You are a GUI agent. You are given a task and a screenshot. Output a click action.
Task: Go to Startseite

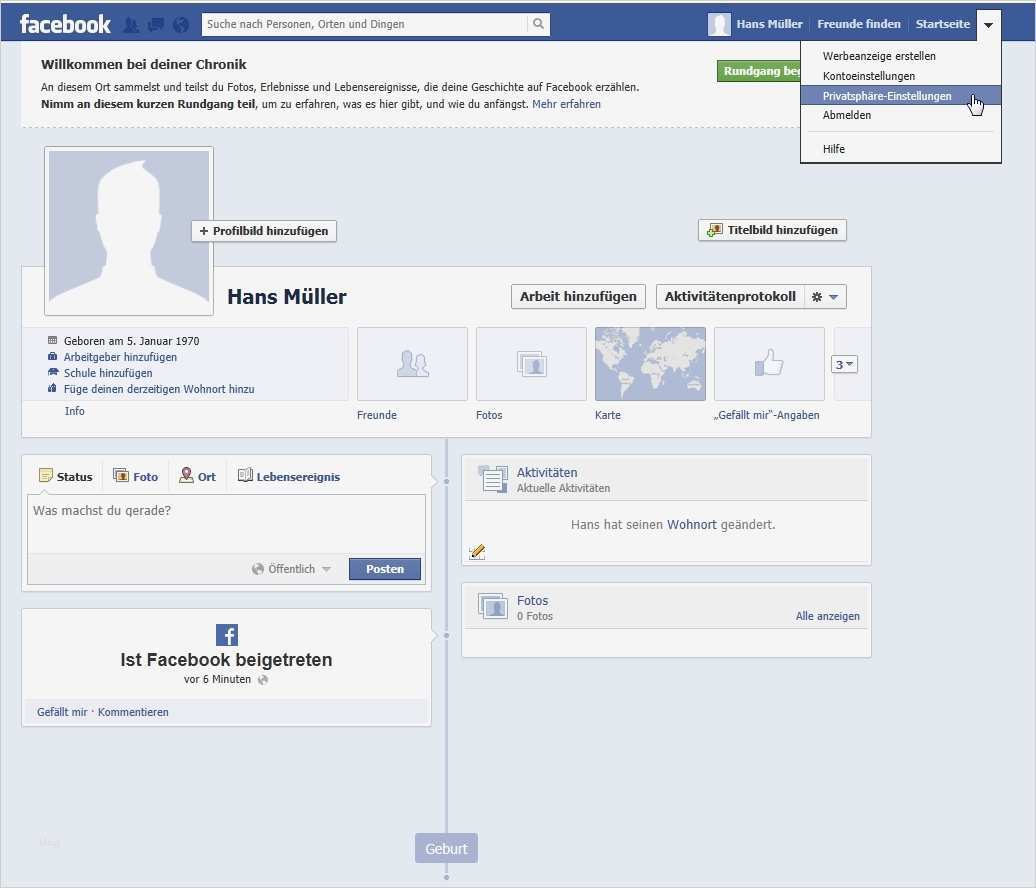point(943,24)
